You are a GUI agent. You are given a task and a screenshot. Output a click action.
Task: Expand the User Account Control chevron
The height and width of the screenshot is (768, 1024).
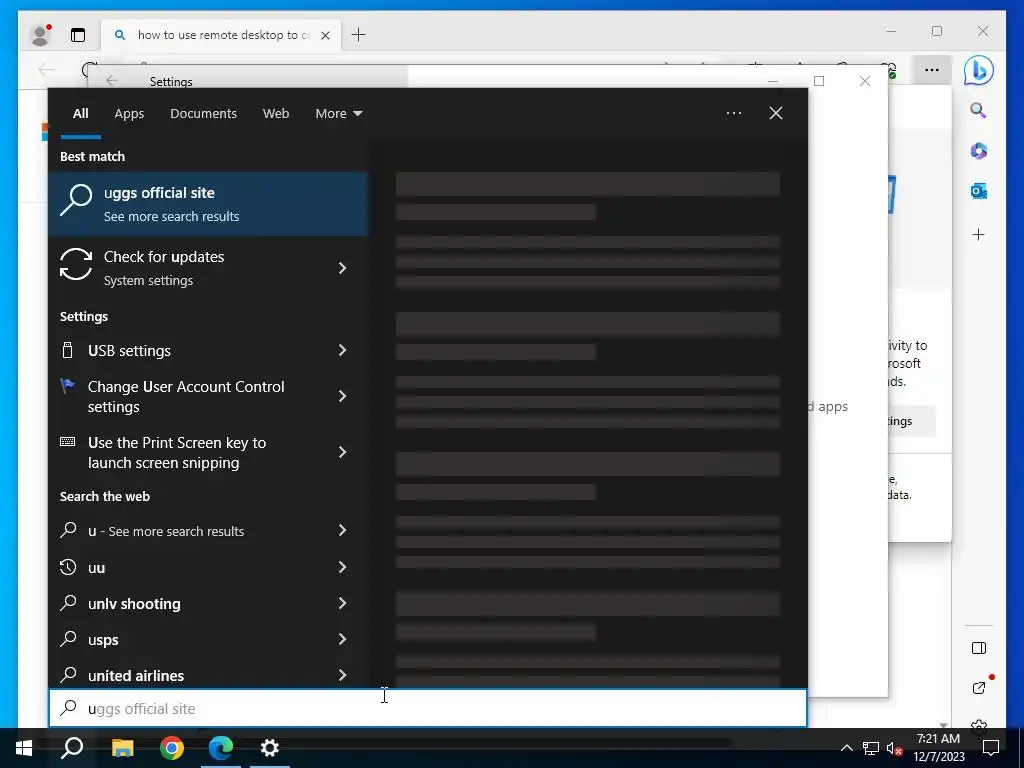[x=342, y=396]
